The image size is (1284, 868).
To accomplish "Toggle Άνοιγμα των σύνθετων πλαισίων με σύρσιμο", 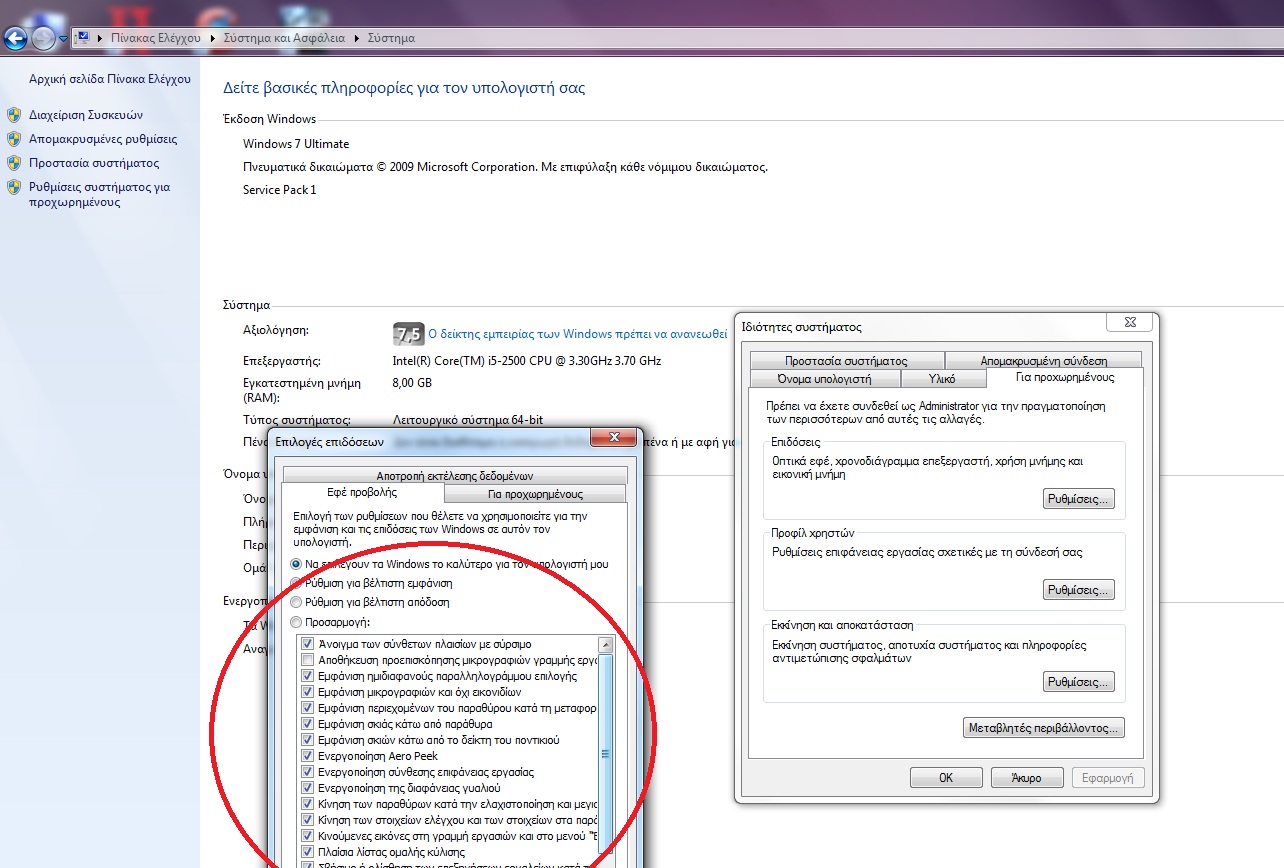I will pos(307,644).
